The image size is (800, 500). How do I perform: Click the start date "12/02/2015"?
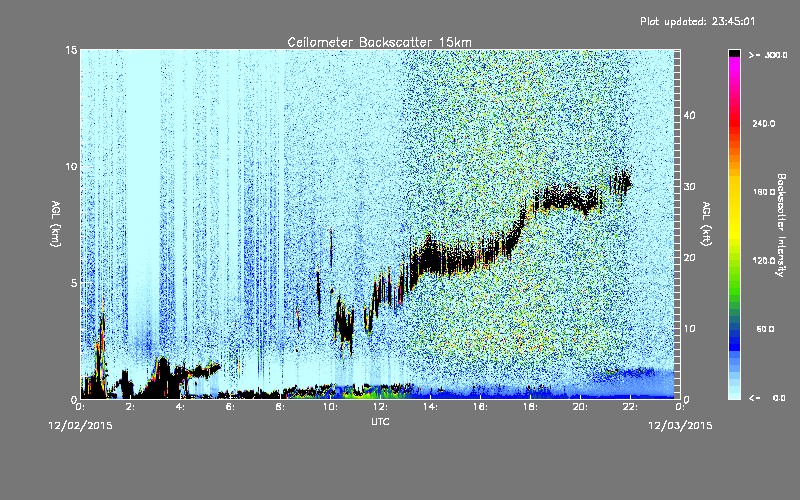coord(81,426)
